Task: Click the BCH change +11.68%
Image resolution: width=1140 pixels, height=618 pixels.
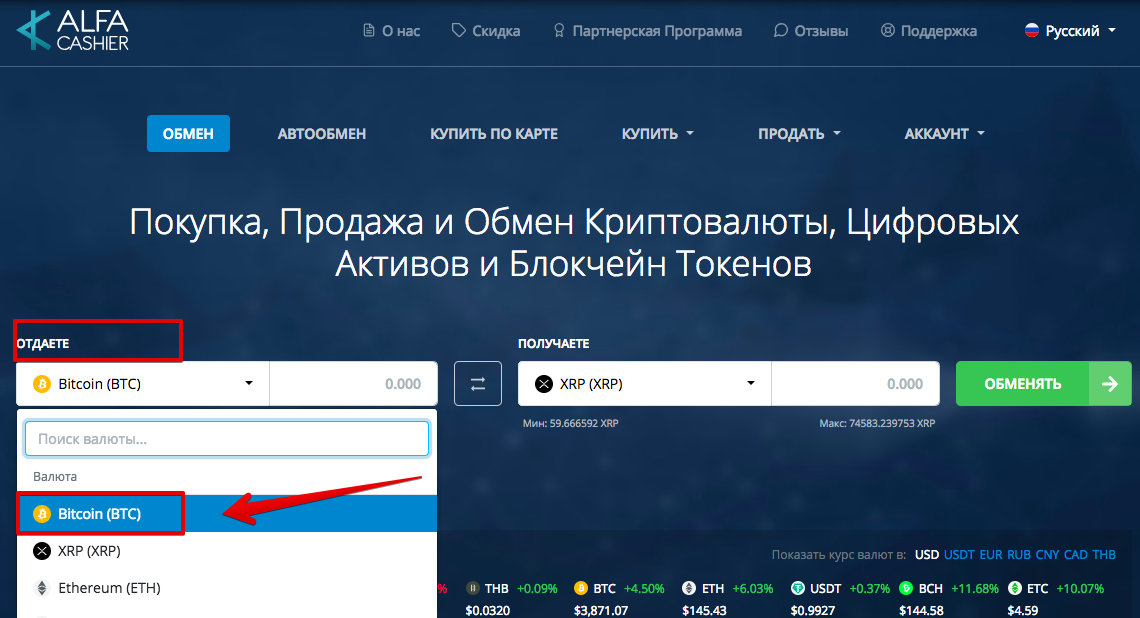Action: pyautogui.click(x=975, y=588)
